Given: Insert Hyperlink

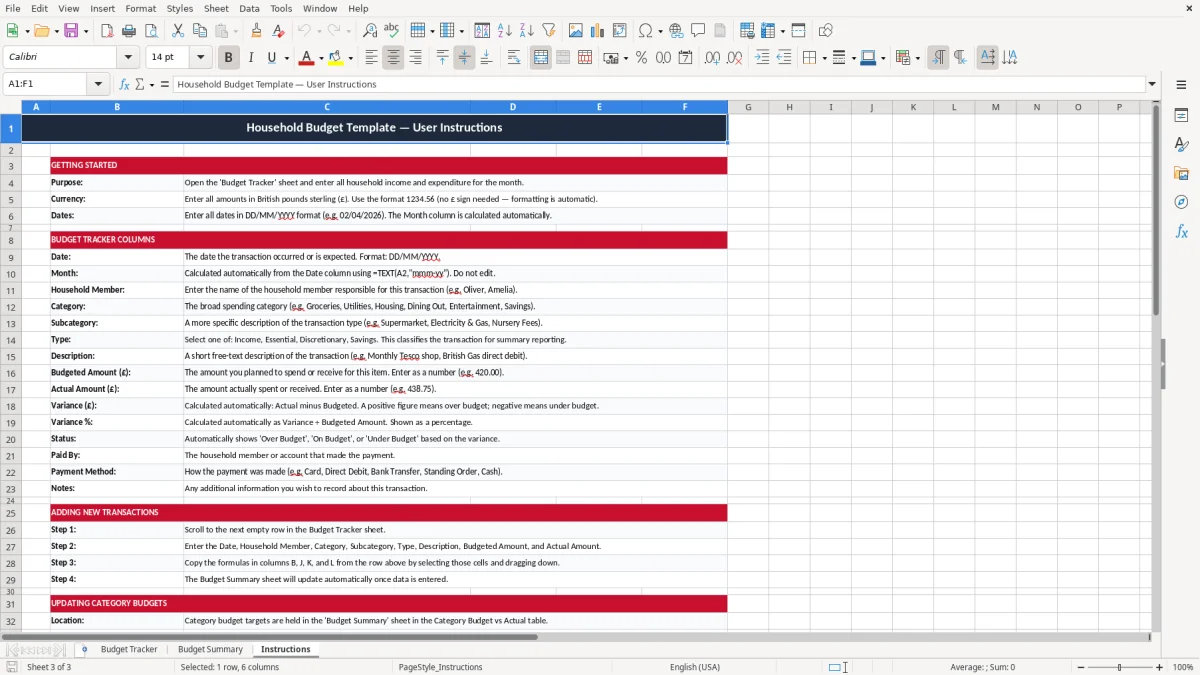Looking at the screenshot, I should pyautogui.click(x=676, y=31).
